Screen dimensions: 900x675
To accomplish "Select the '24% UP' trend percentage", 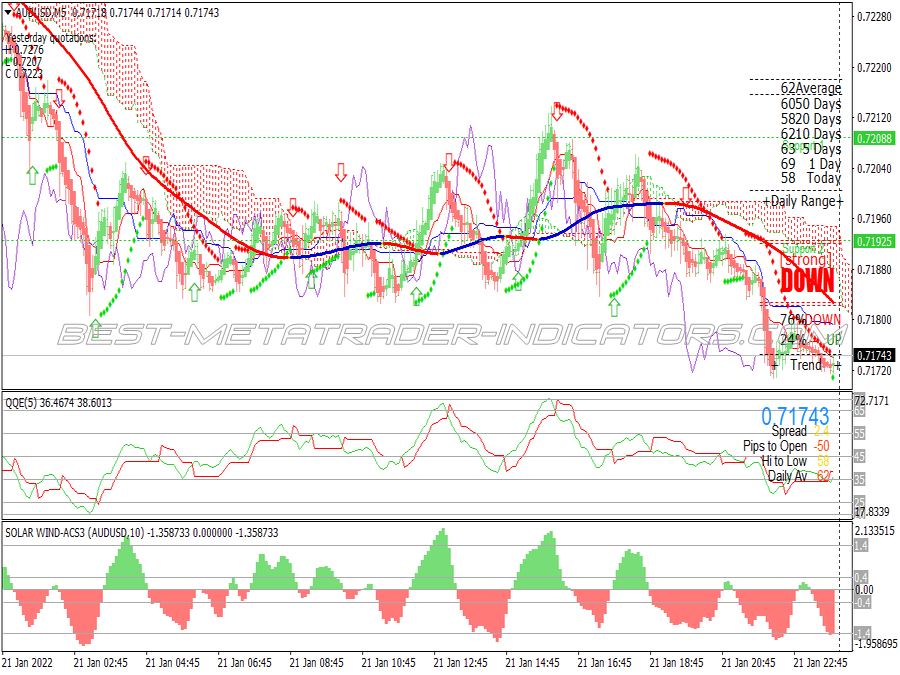I will [810, 339].
